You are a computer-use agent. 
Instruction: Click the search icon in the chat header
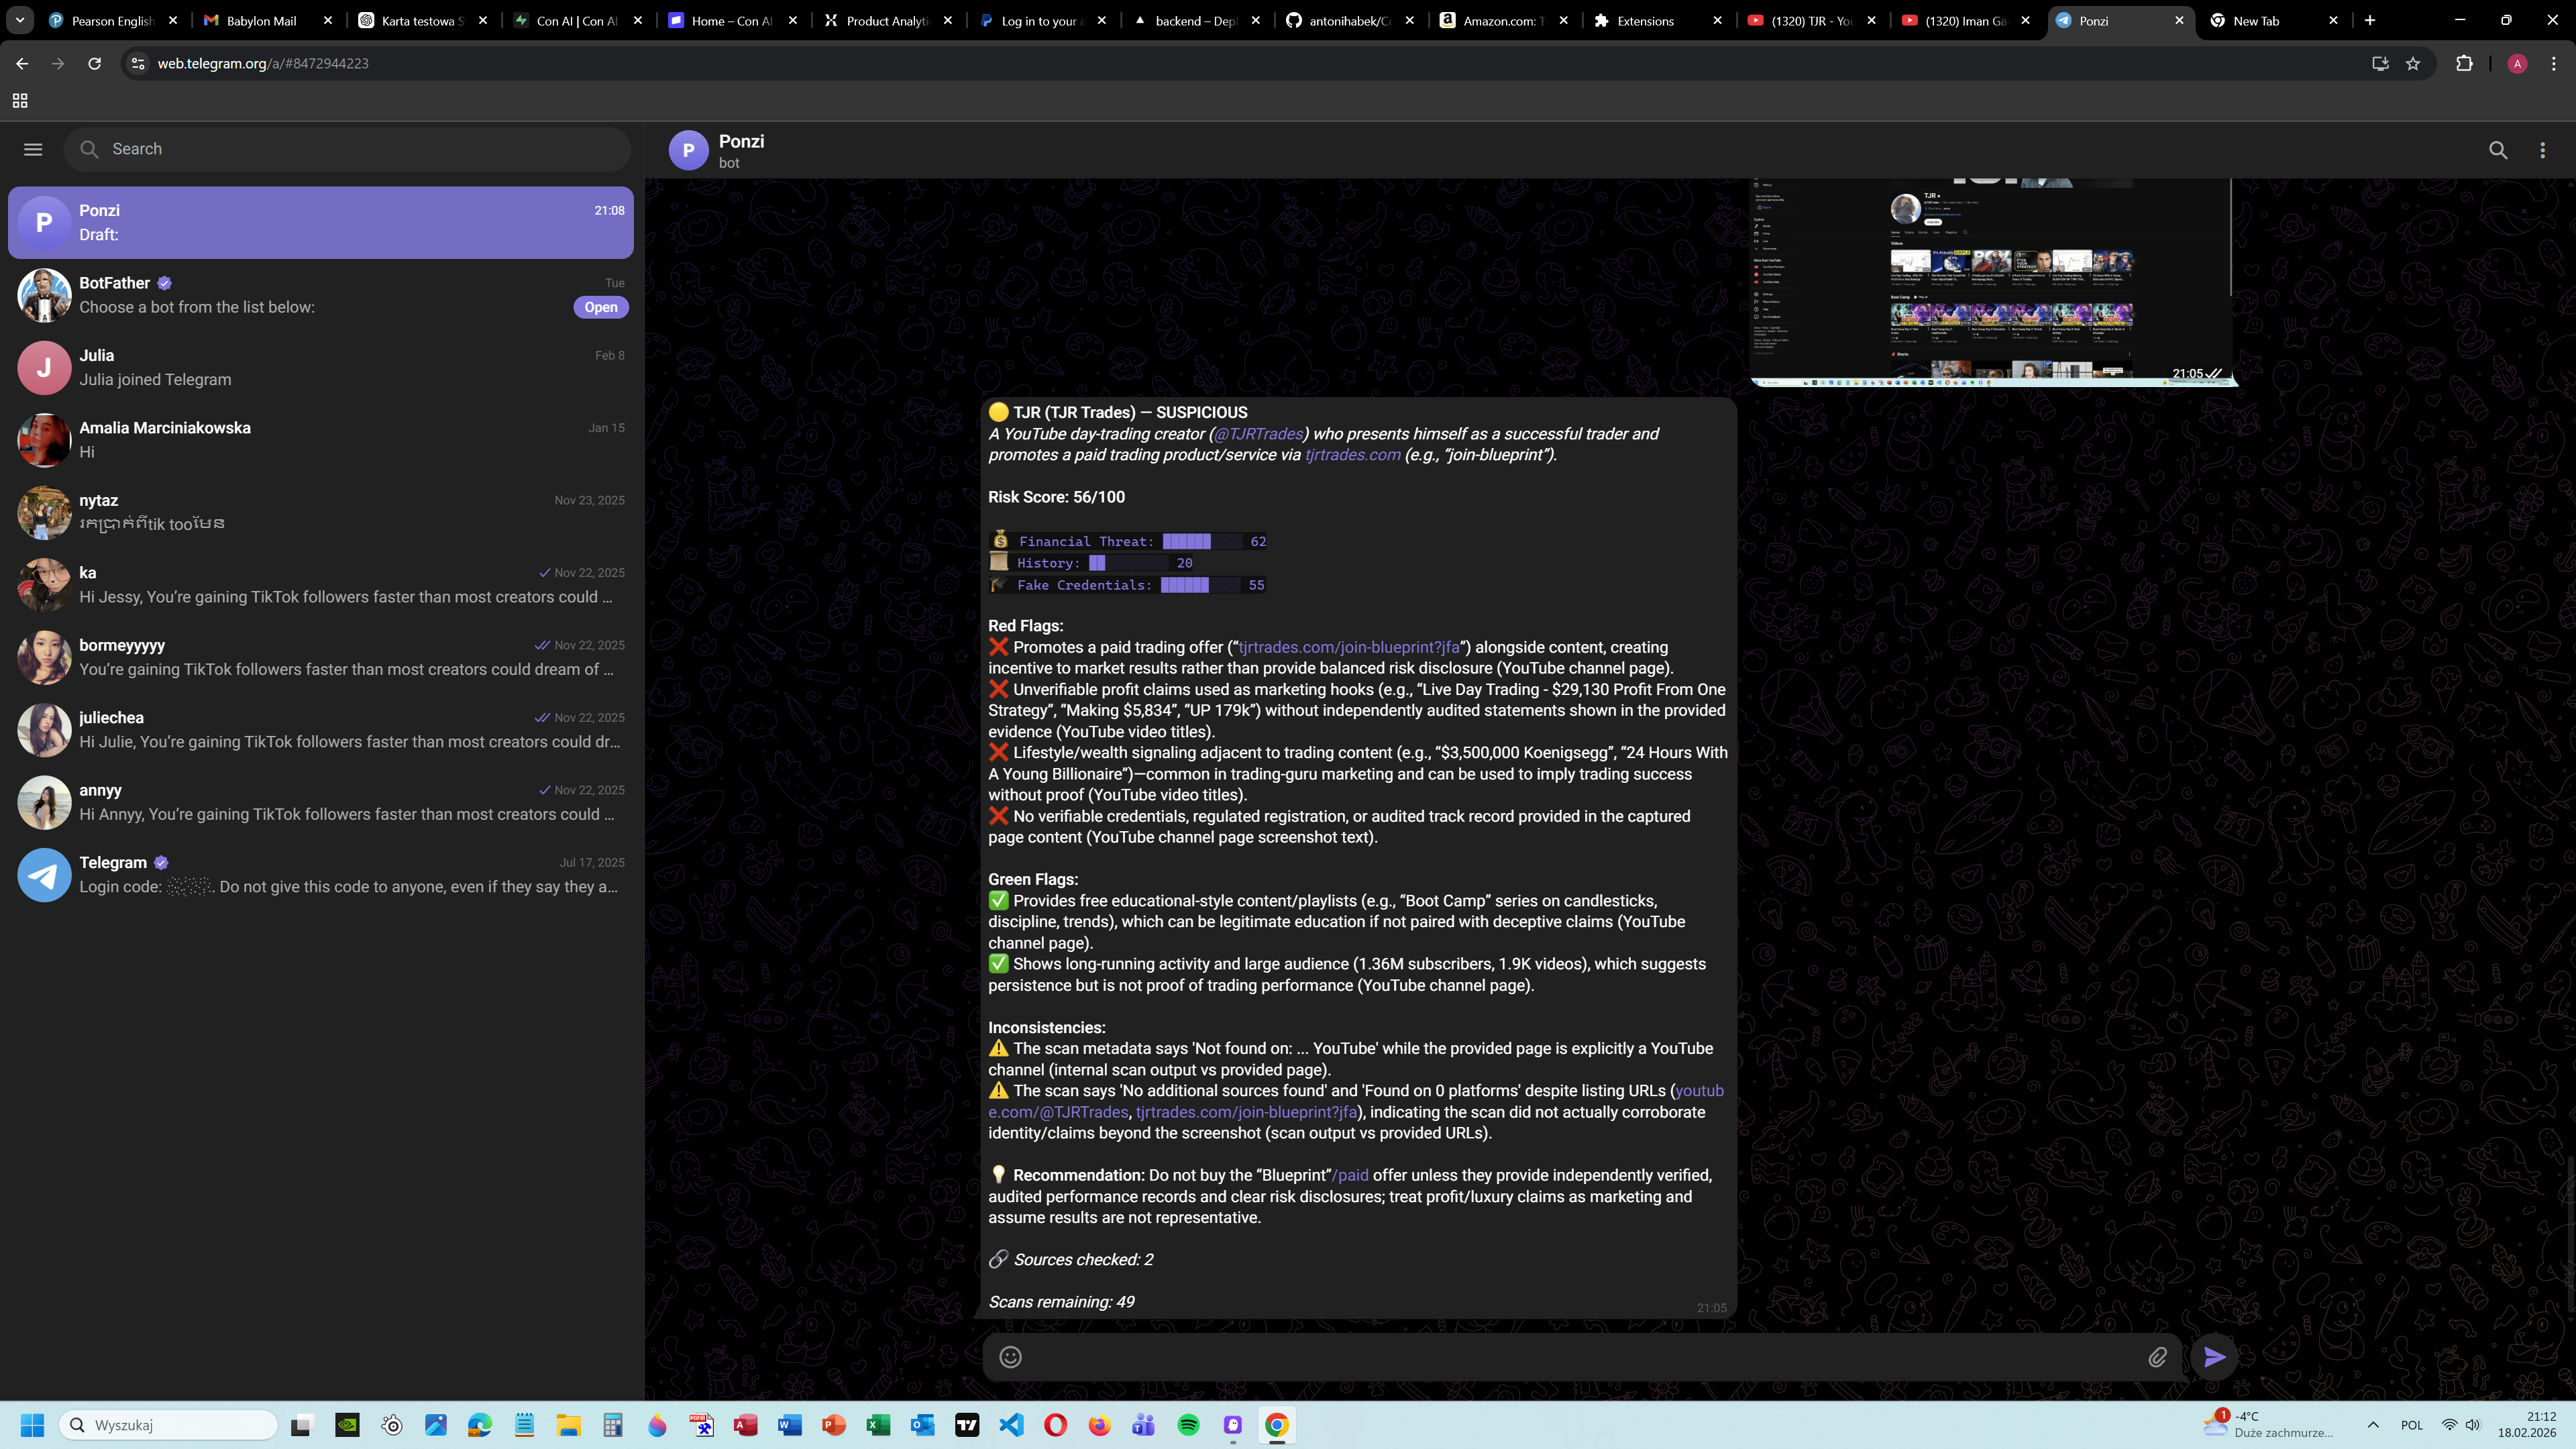click(x=2497, y=150)
